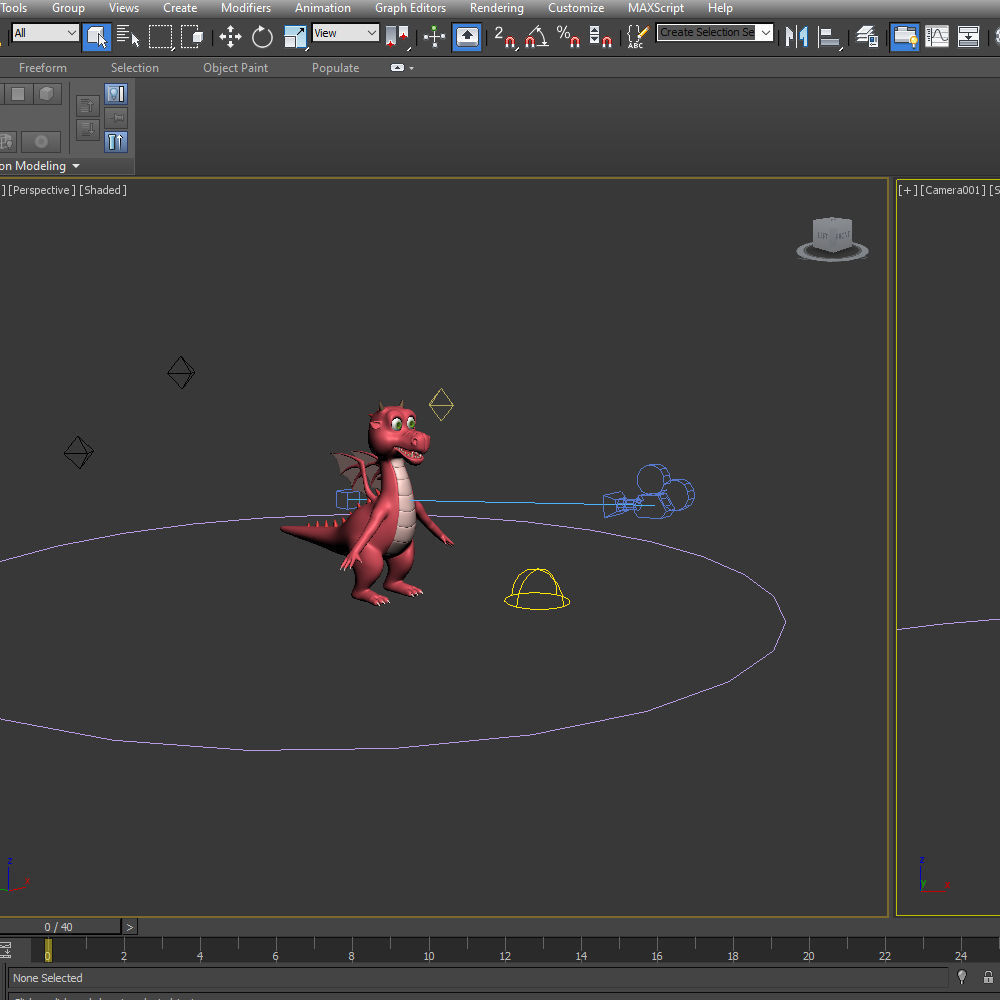Image resolution: width=1000 pixels, height=1000 pixels.
Task: Open the Help menu
Action: (720, 8)
